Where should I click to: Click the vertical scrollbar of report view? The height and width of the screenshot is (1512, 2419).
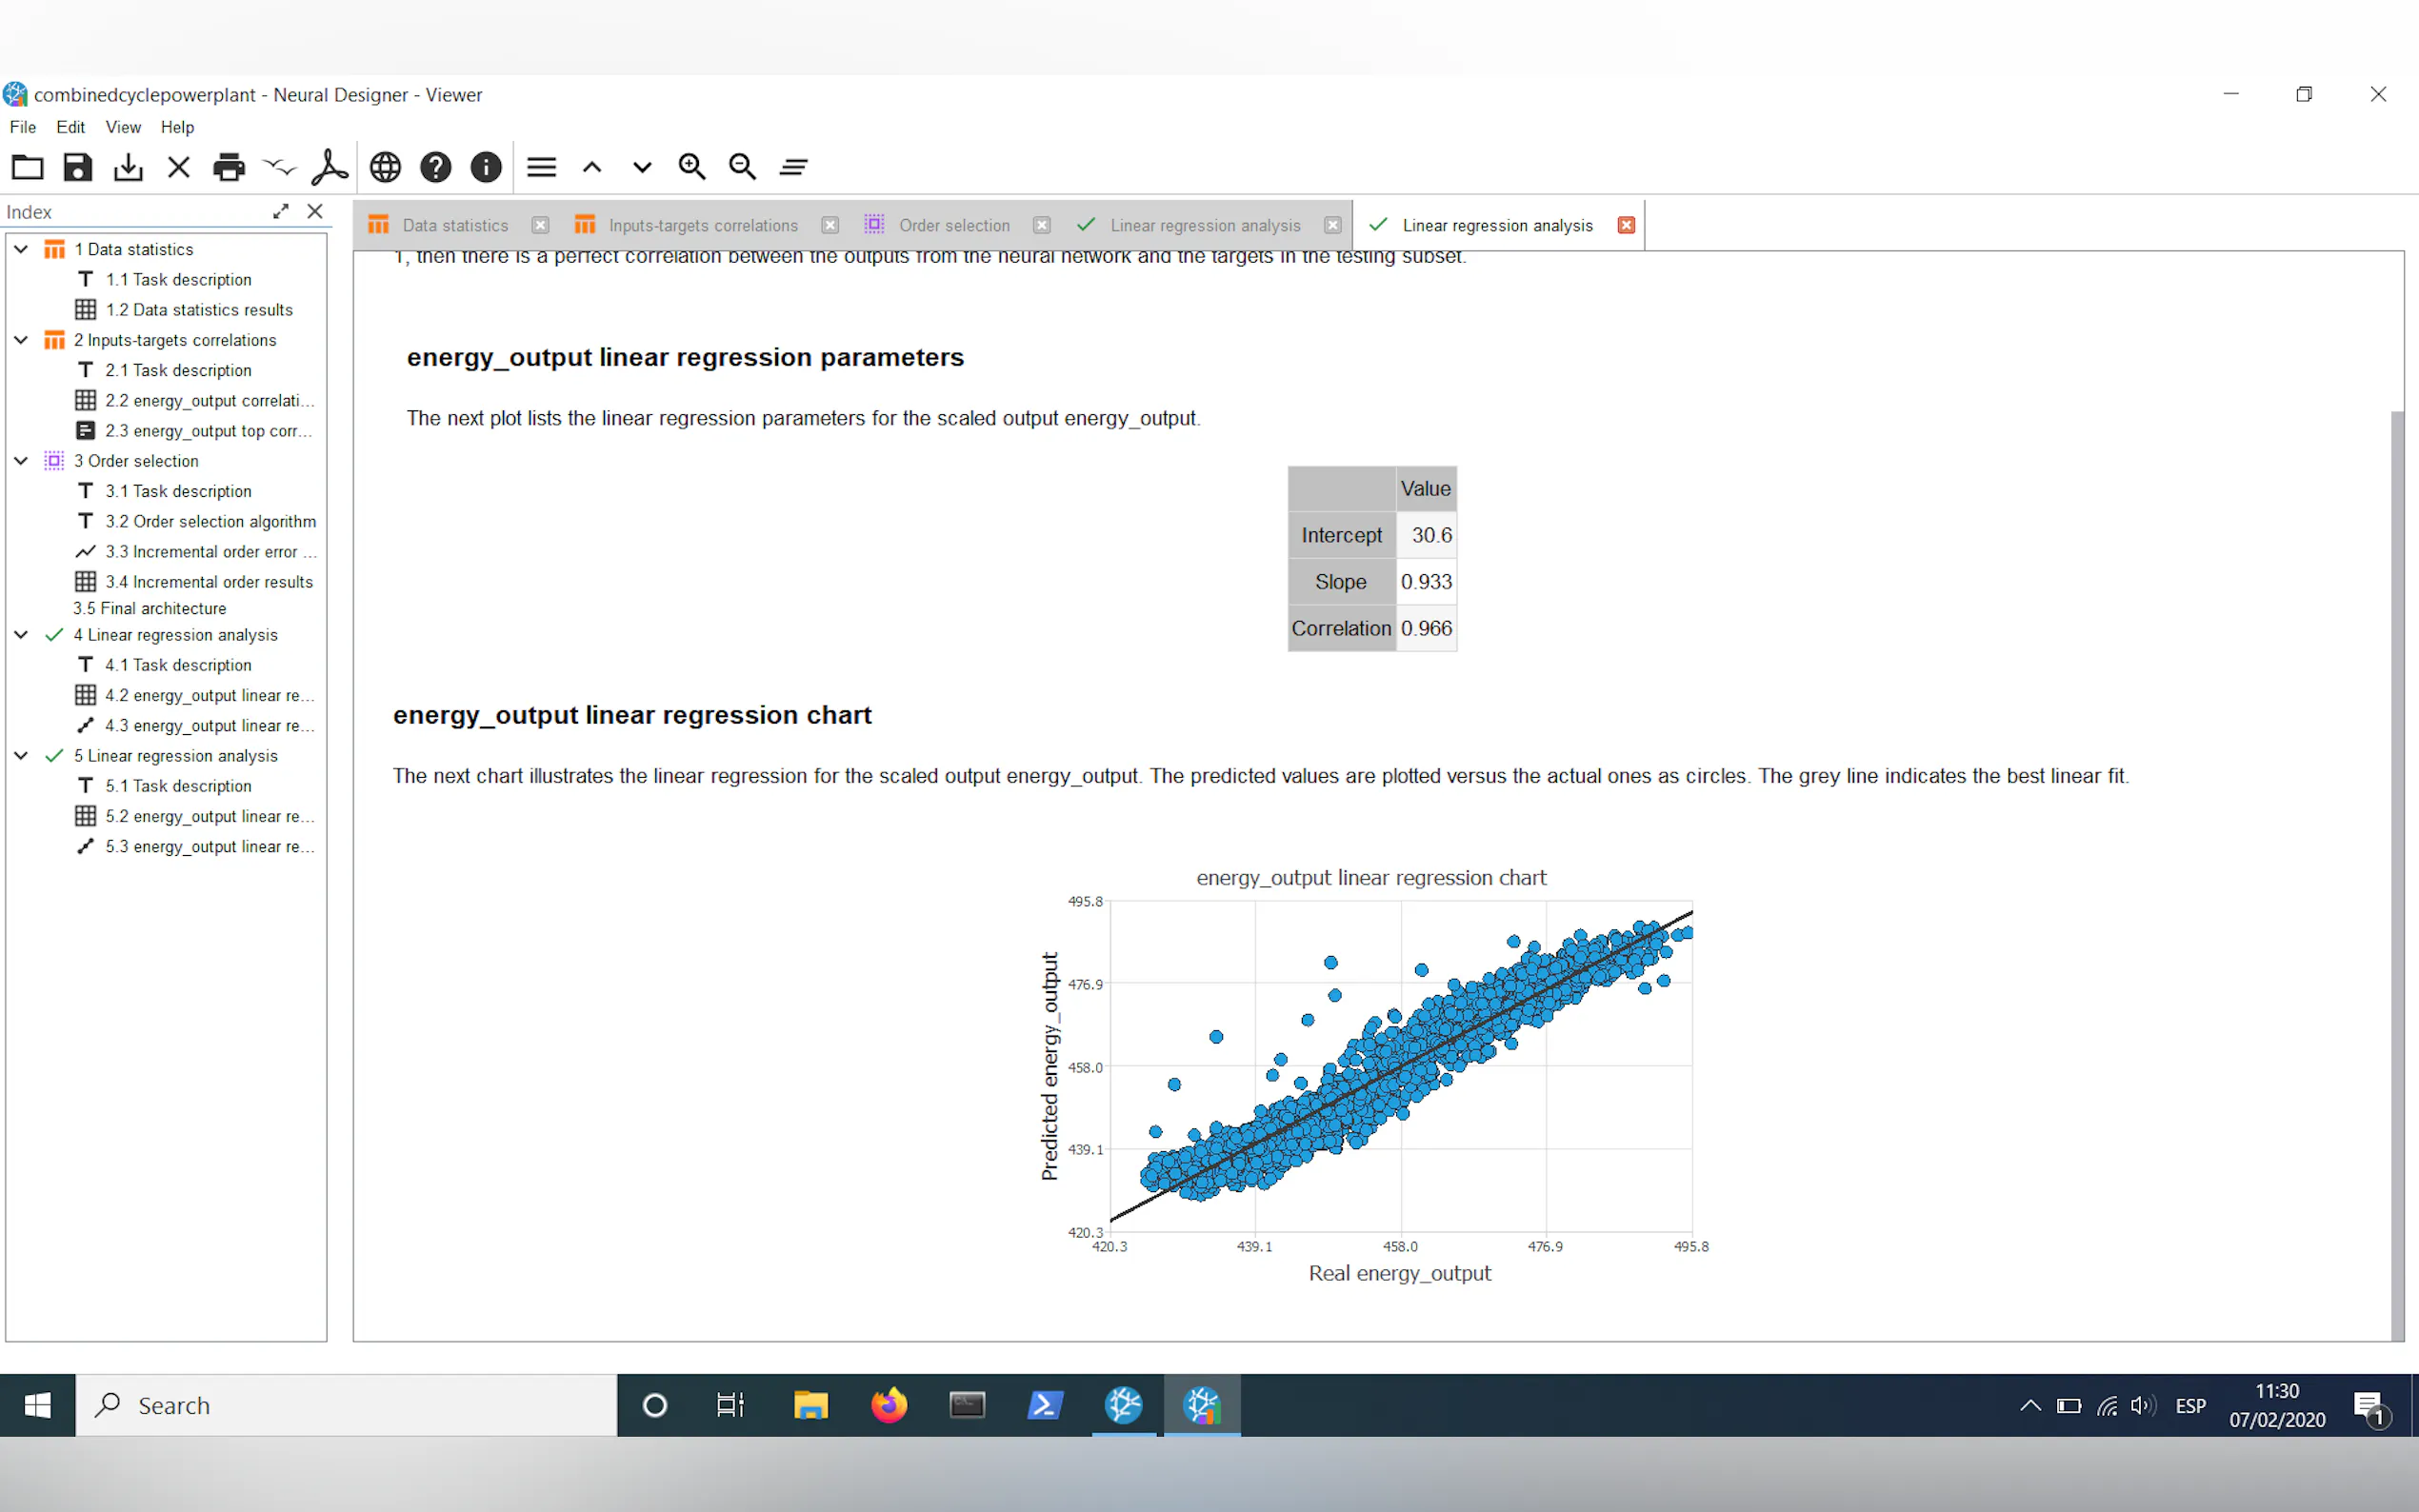point(2396,870)
